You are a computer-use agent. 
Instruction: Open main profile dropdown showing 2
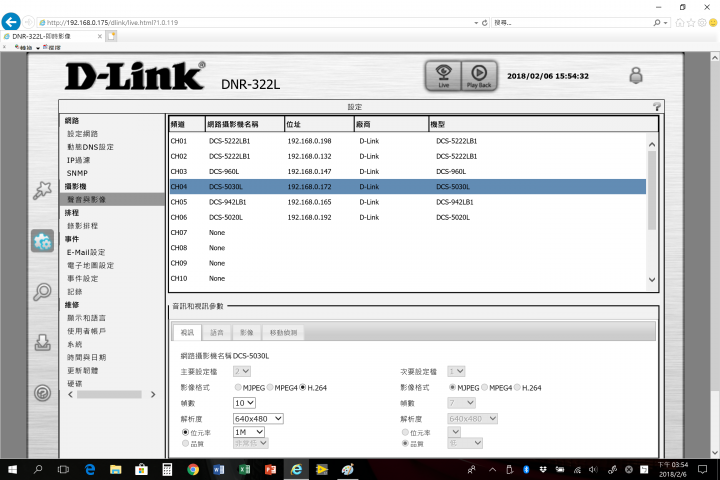[242, 371]
